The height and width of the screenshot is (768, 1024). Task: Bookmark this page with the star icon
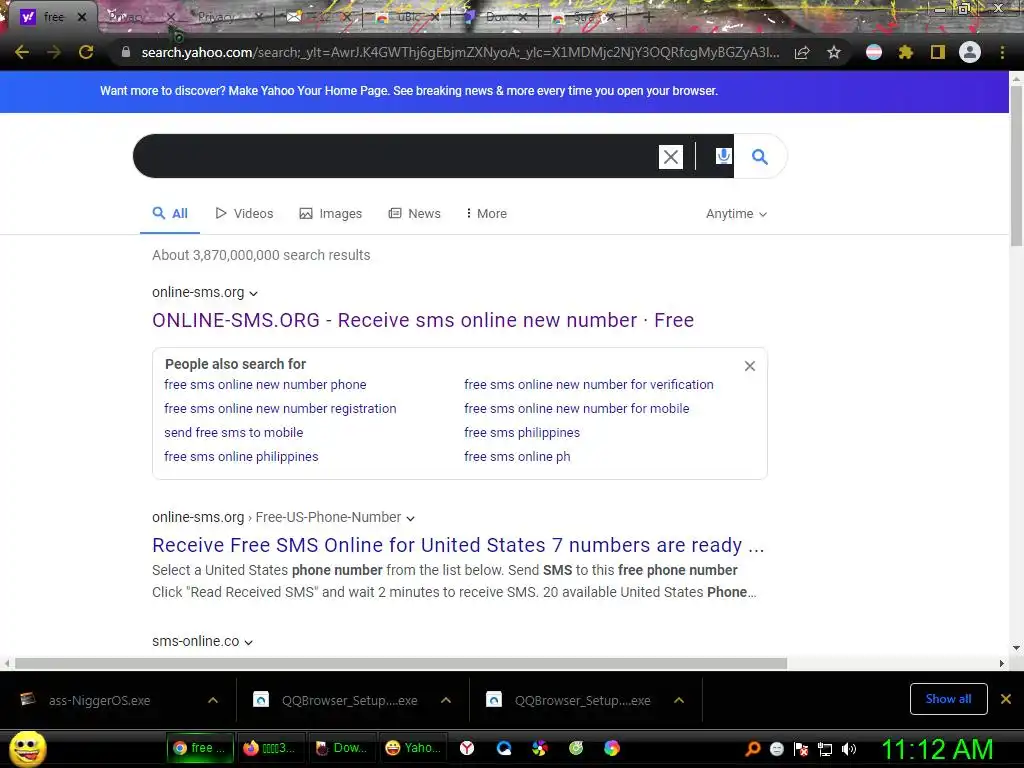[x=833, y=52]
